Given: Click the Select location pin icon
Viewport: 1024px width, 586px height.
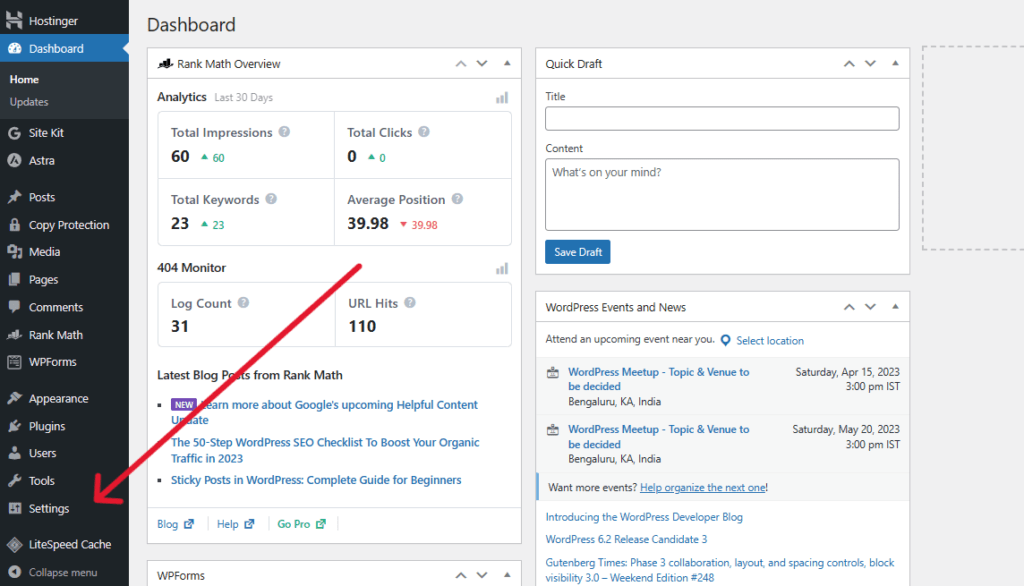Looking at the screenshot, I should coord(726,340).
